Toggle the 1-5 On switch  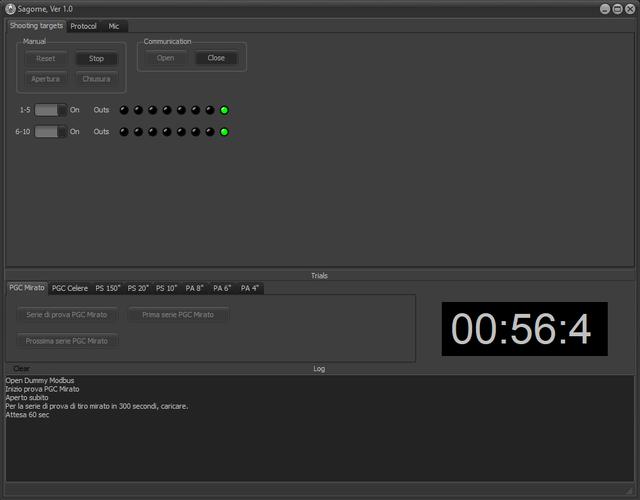51,110
